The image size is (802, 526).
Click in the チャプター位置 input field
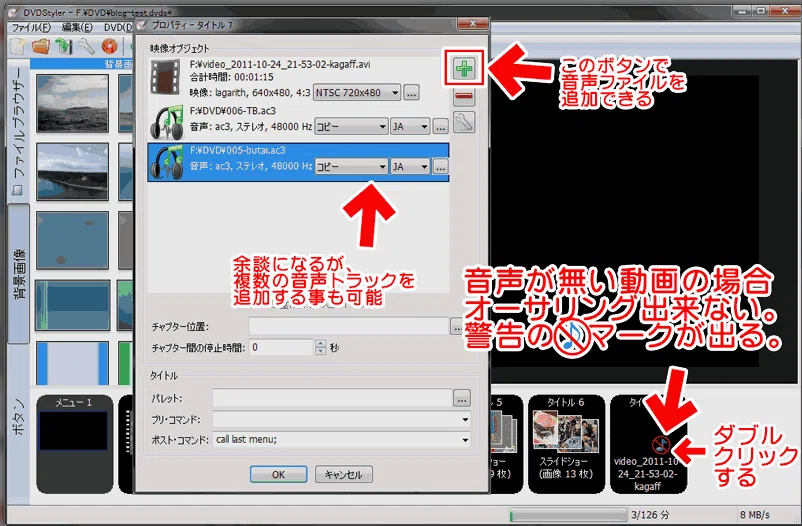click(349, 326)
